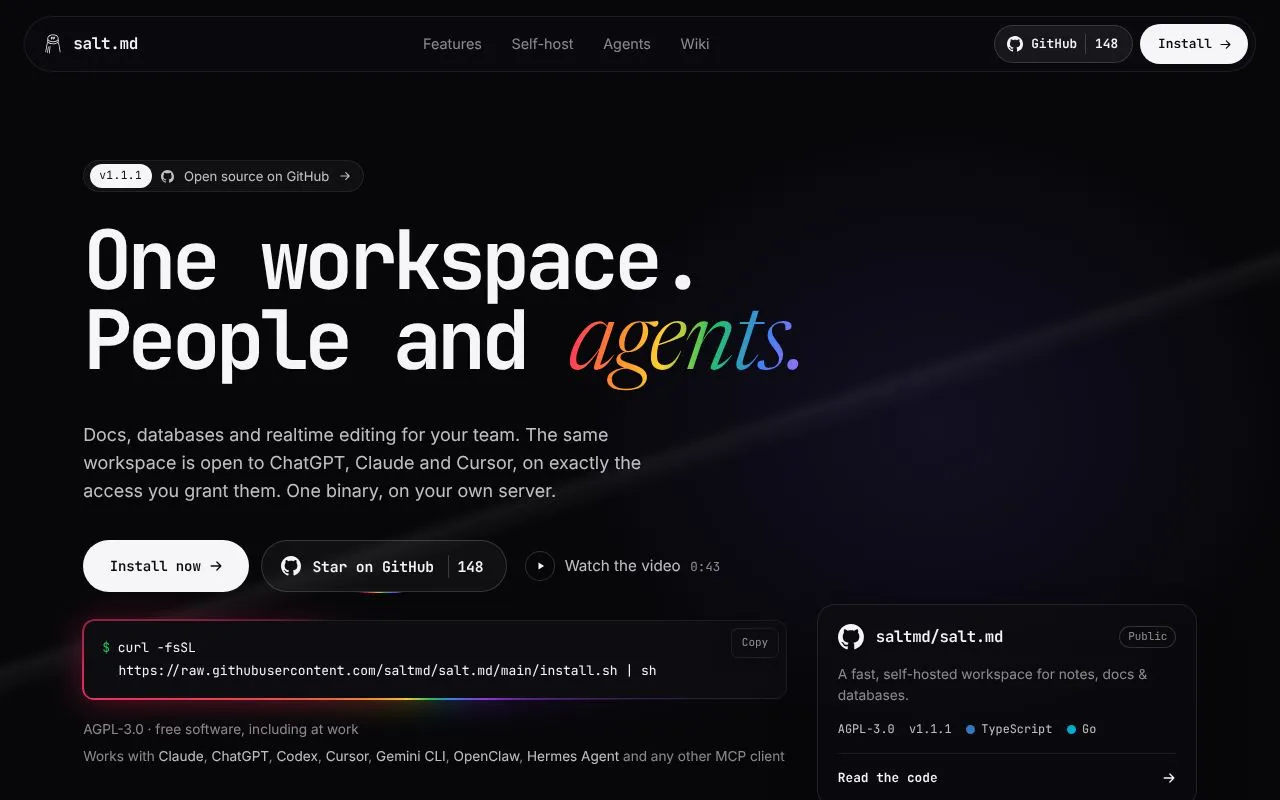Click the install.sh URL in the command box
Image resolution: width=1280 pixels, height=800 pixels.
tap(368, 671)
